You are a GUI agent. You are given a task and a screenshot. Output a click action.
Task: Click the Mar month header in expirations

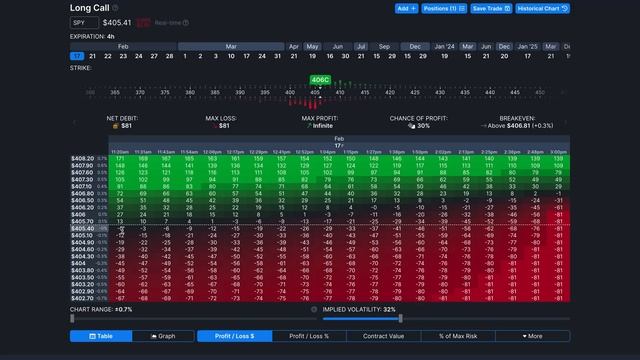click(231, 47)
